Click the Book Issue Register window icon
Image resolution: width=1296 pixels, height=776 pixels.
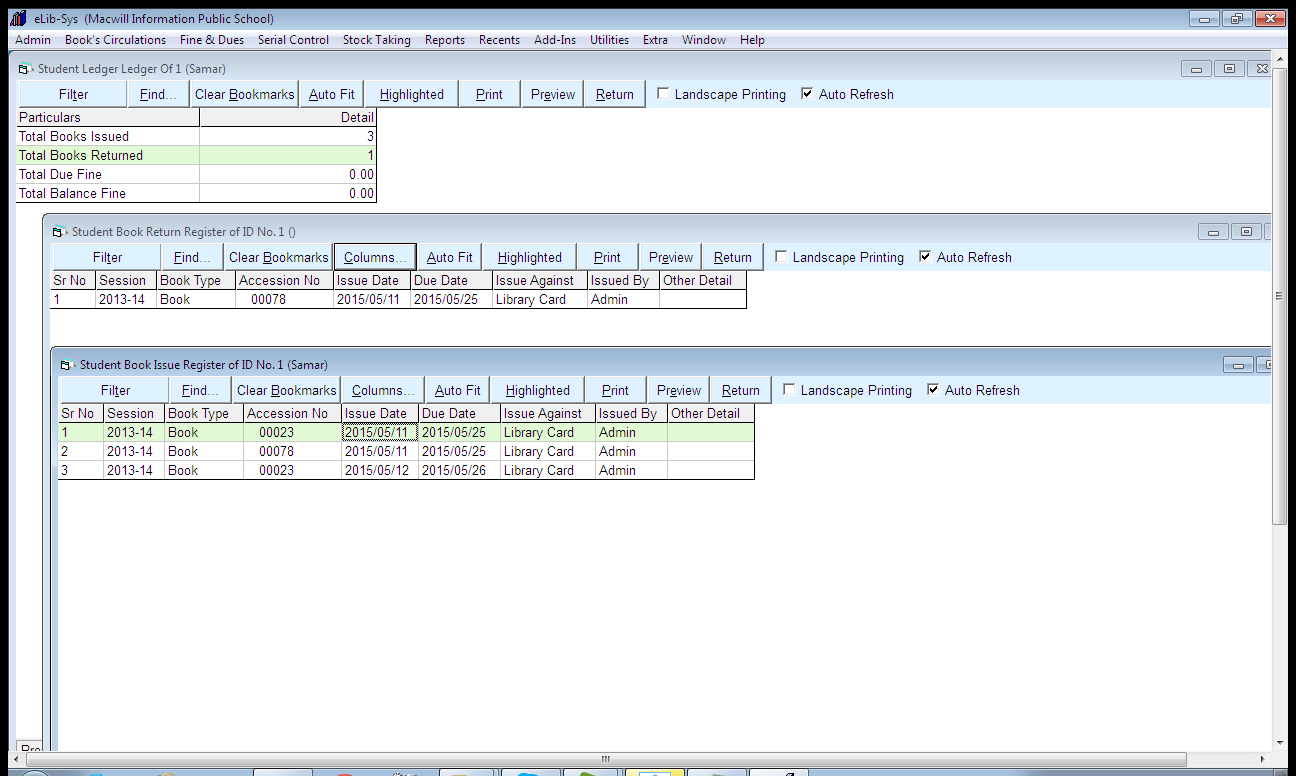pyautogui.click(x=67, y=365)
